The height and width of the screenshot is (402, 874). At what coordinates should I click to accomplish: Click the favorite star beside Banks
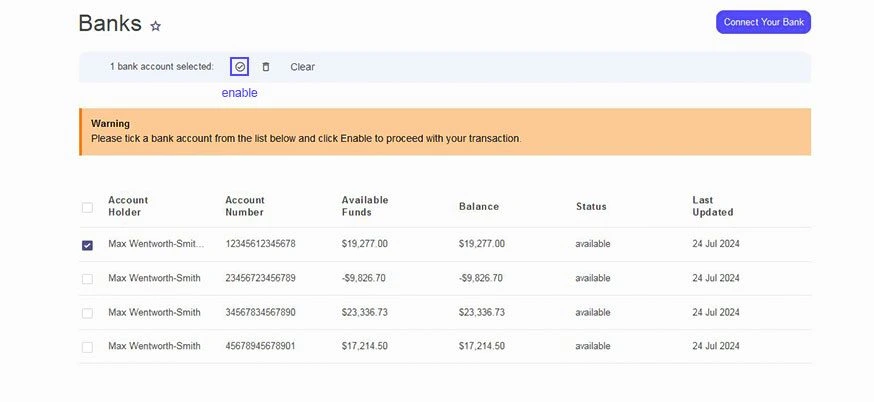tap(155, 26)
